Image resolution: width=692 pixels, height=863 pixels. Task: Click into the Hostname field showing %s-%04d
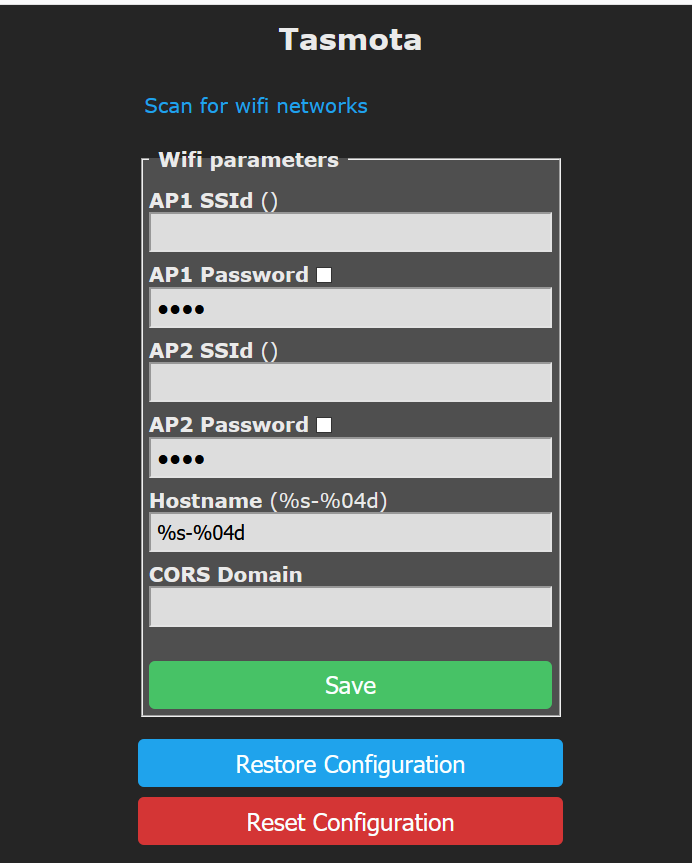pyautogui.click(x=350, y=533)
